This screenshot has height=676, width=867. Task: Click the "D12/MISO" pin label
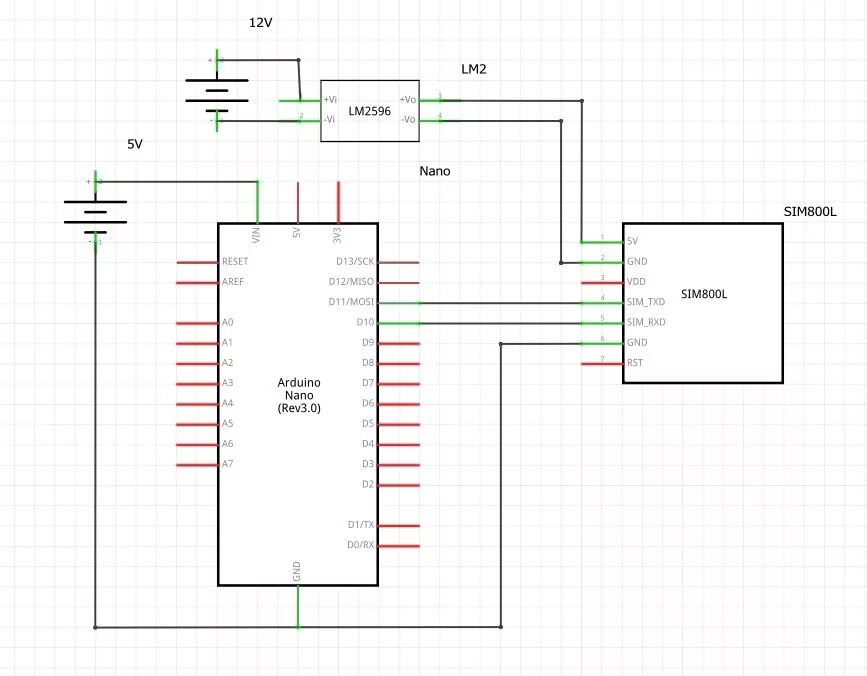click(x=351, y=282)
